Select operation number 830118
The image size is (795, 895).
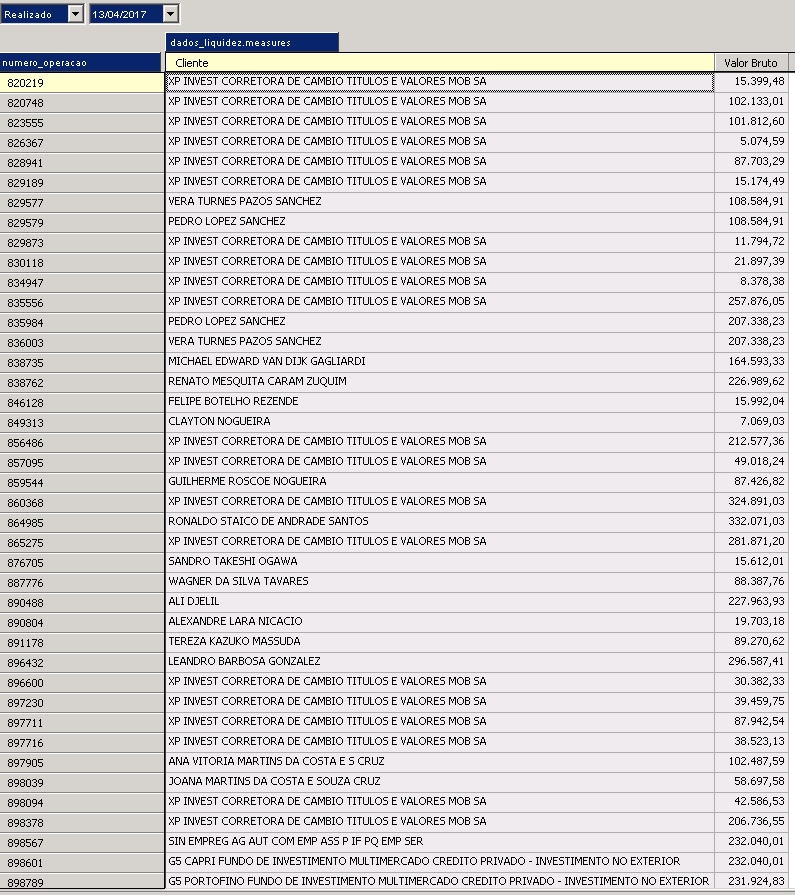tap(82, 263)
